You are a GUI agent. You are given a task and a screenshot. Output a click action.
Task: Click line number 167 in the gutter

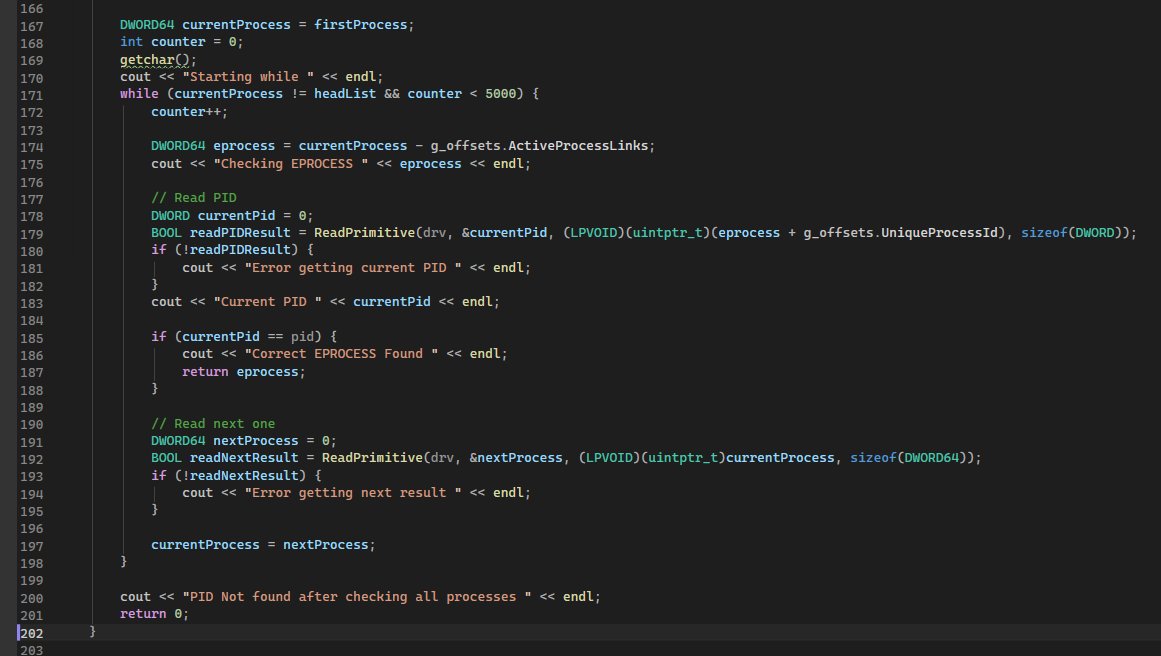pos(31,26)
